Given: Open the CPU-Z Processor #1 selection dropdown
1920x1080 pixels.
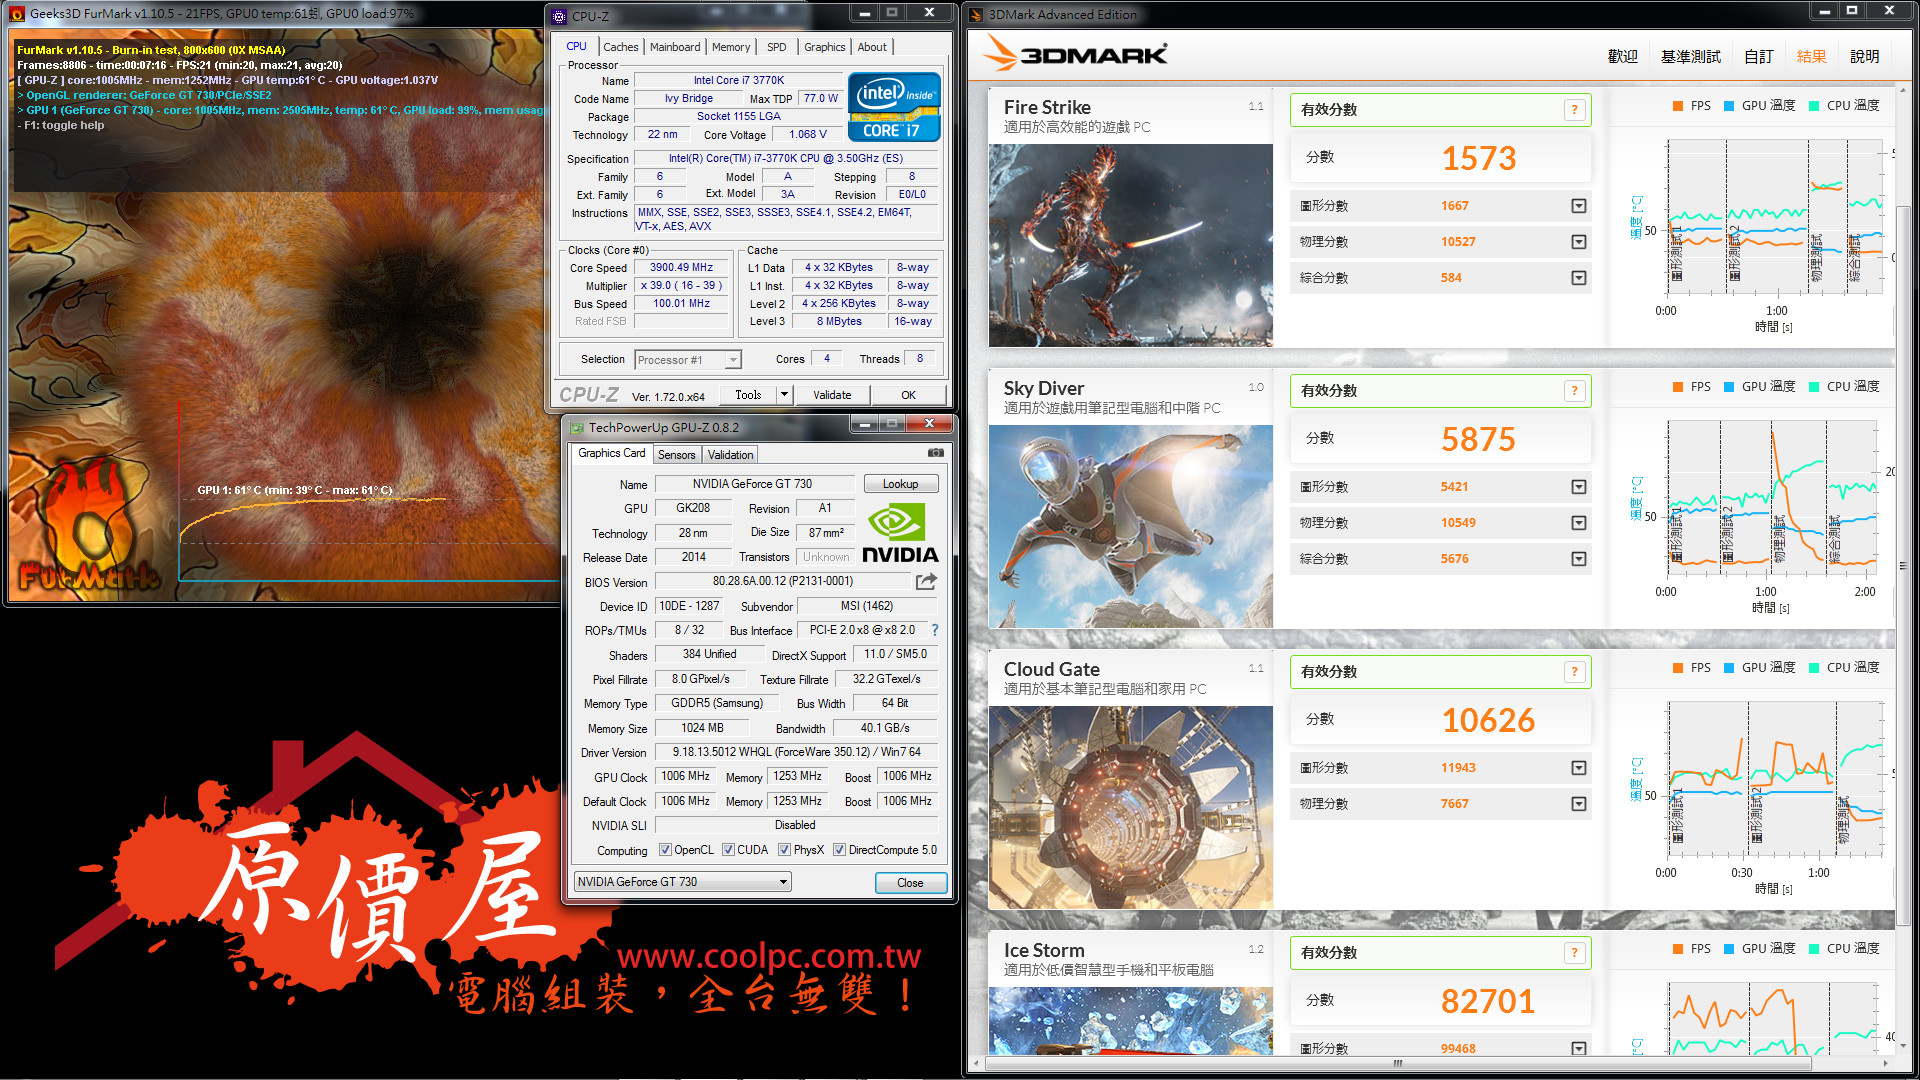Looking at the screenshot, I should tap(687, 360).
